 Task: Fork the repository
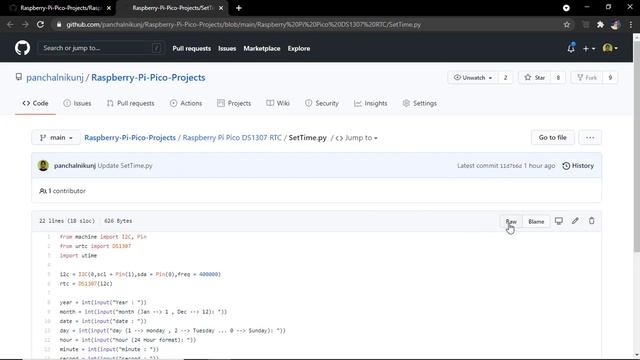pyautogui.click(x=587, y=78)
